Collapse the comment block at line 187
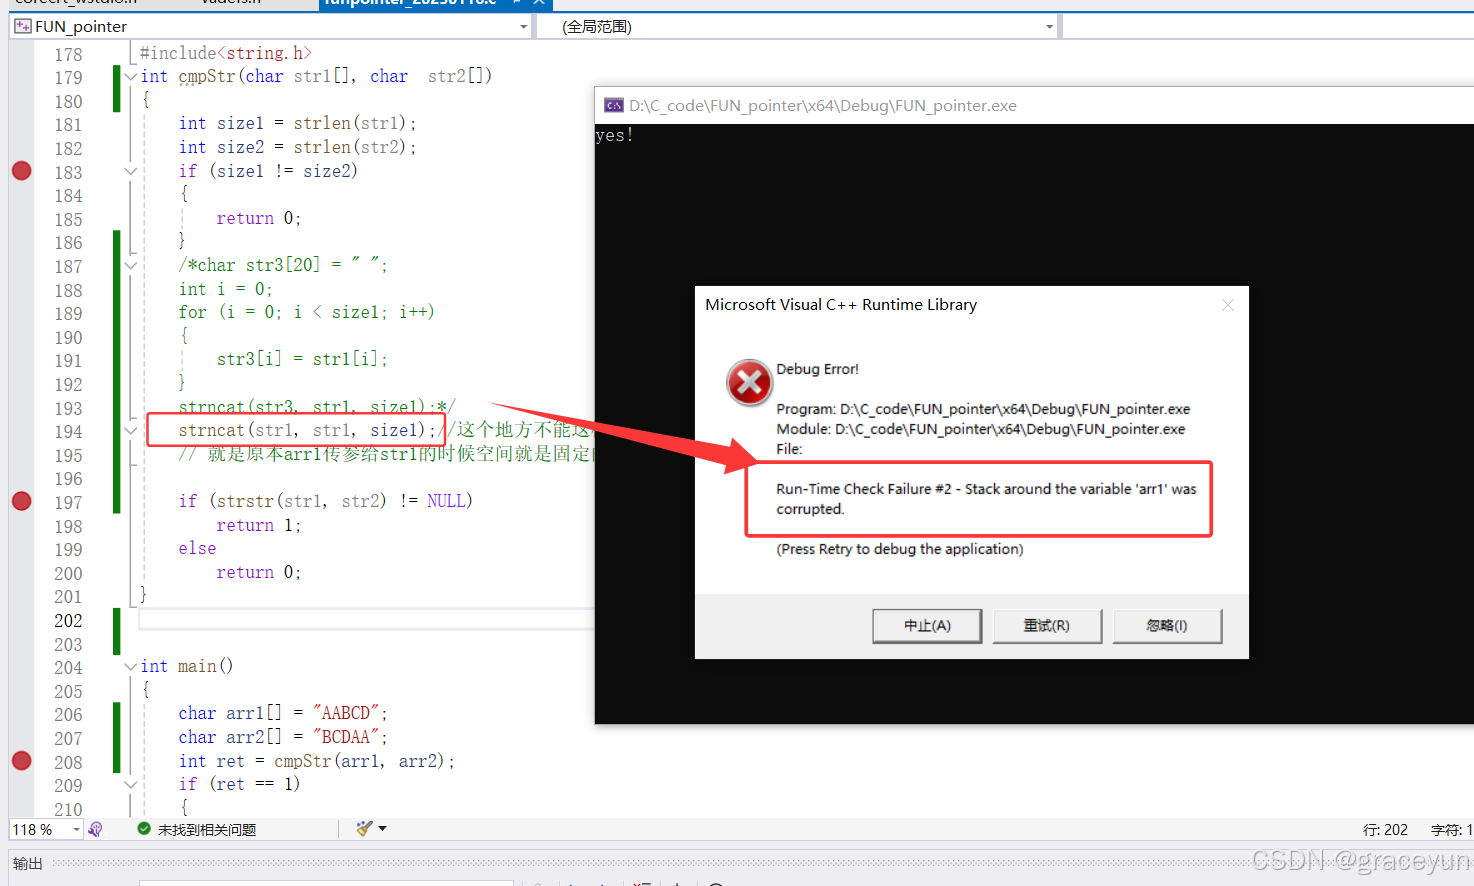 point(130,265)
